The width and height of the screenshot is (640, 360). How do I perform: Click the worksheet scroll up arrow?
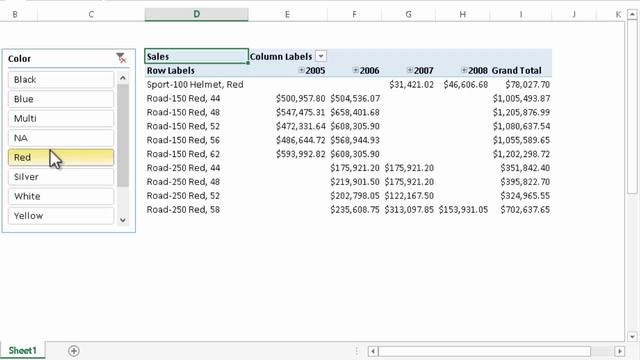point(632,14)
